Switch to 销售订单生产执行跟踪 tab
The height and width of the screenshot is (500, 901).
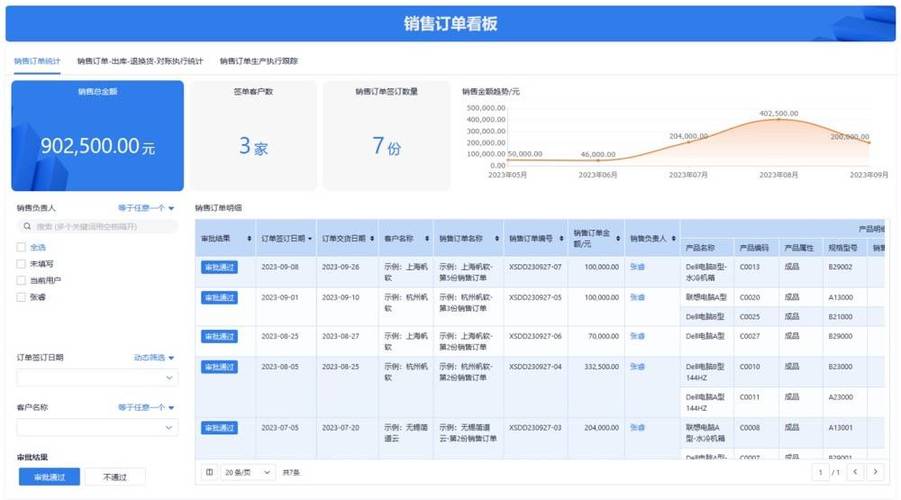pyautogui.click(x=259, y=61)
